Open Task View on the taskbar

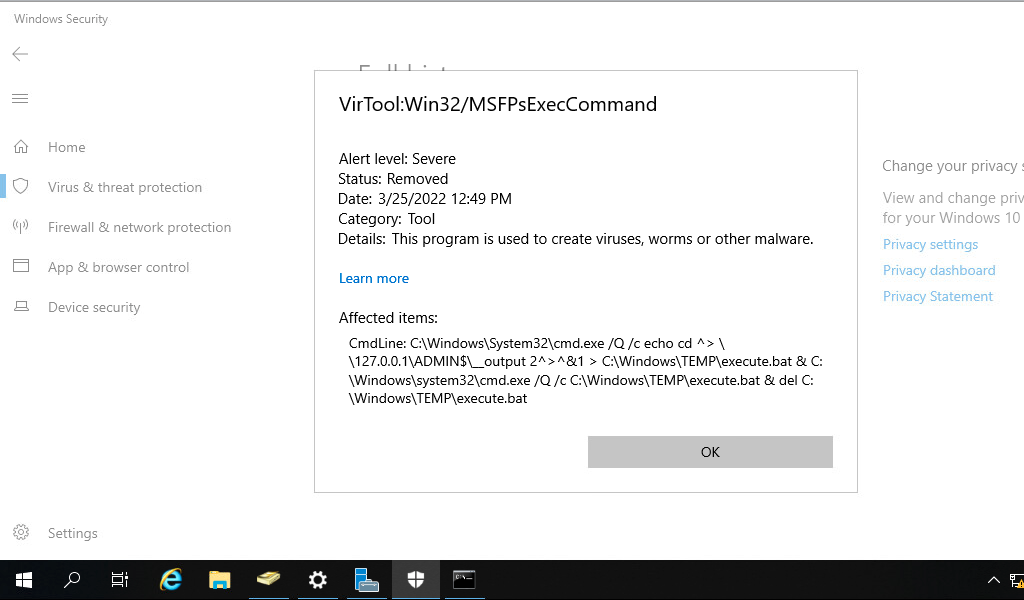(x=120, y=580)
